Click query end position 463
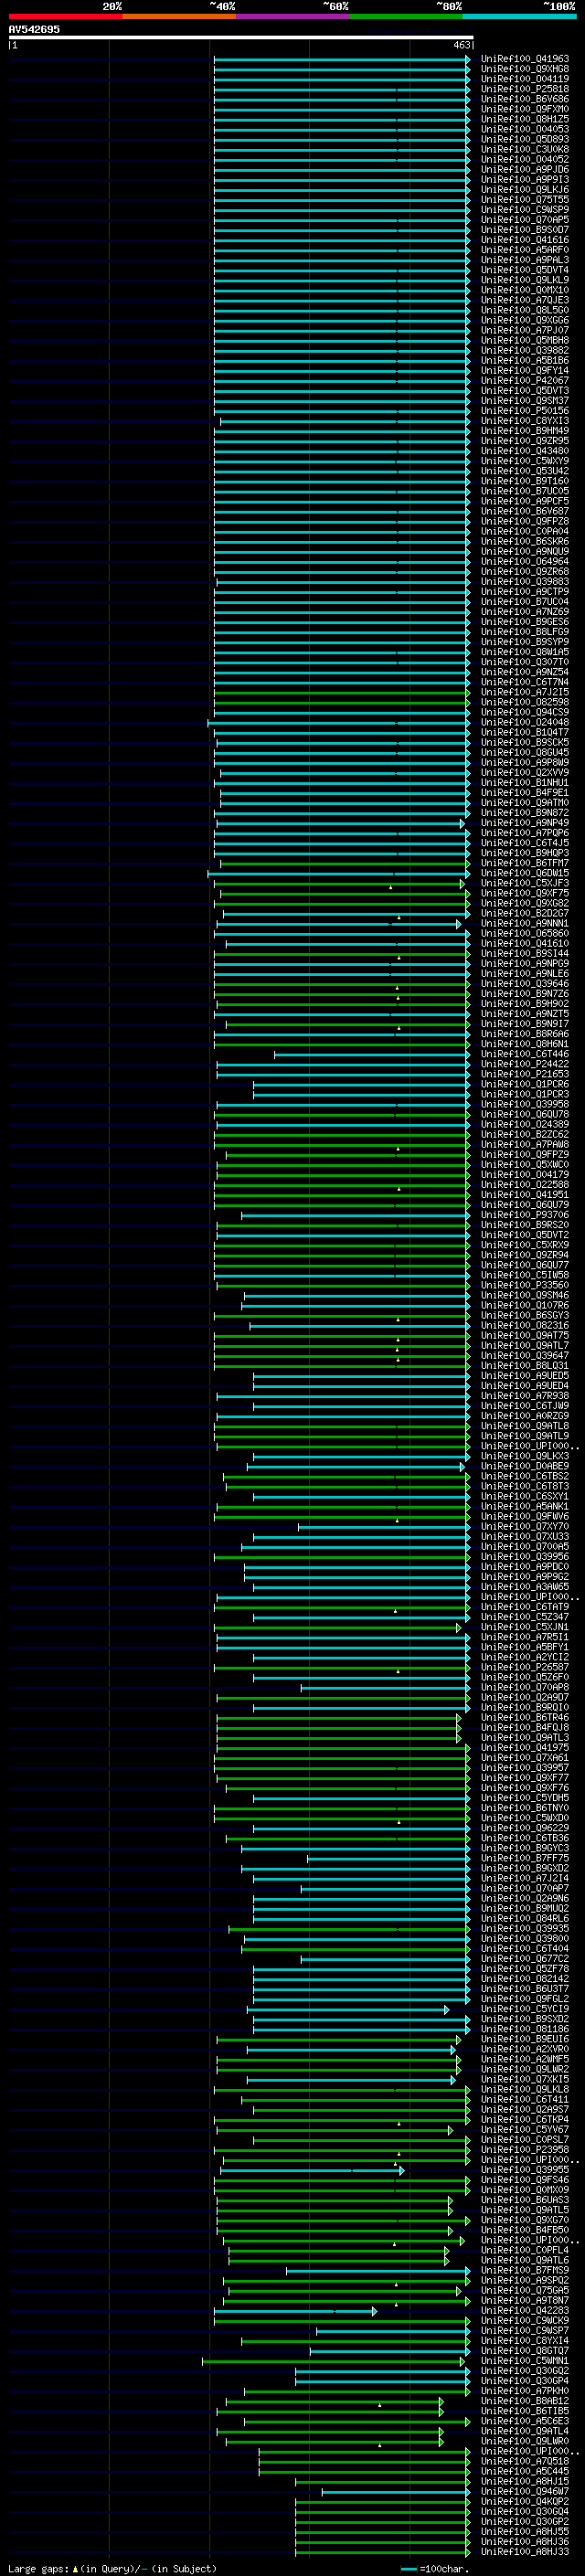Screen dimensions: 585x2576 pos(462,45)
